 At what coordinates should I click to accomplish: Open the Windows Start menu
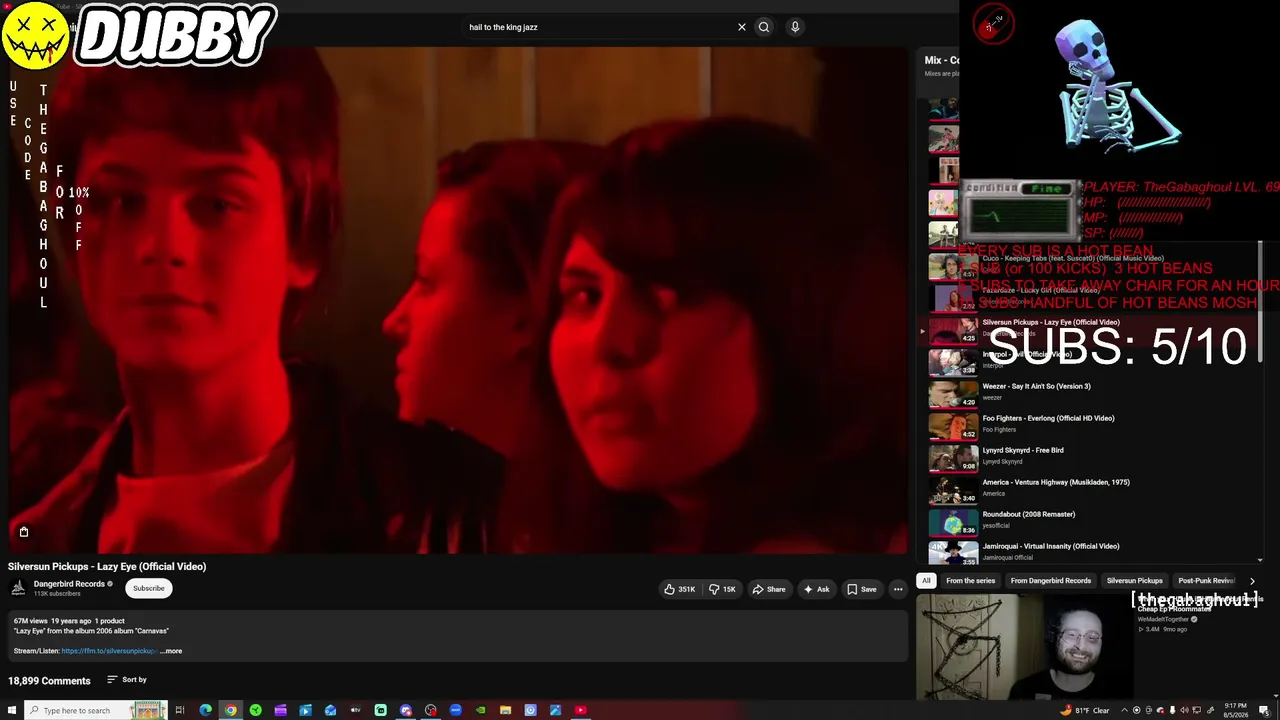coord(10,711)
